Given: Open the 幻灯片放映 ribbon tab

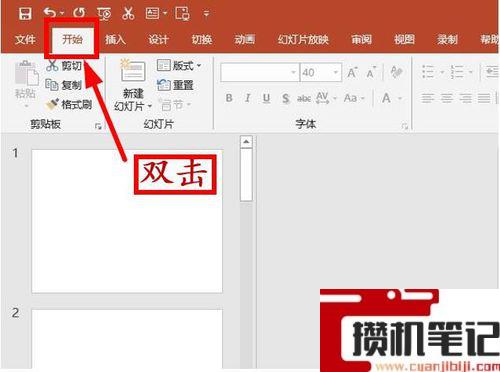Looking at the screenshot, I should 303,40.
